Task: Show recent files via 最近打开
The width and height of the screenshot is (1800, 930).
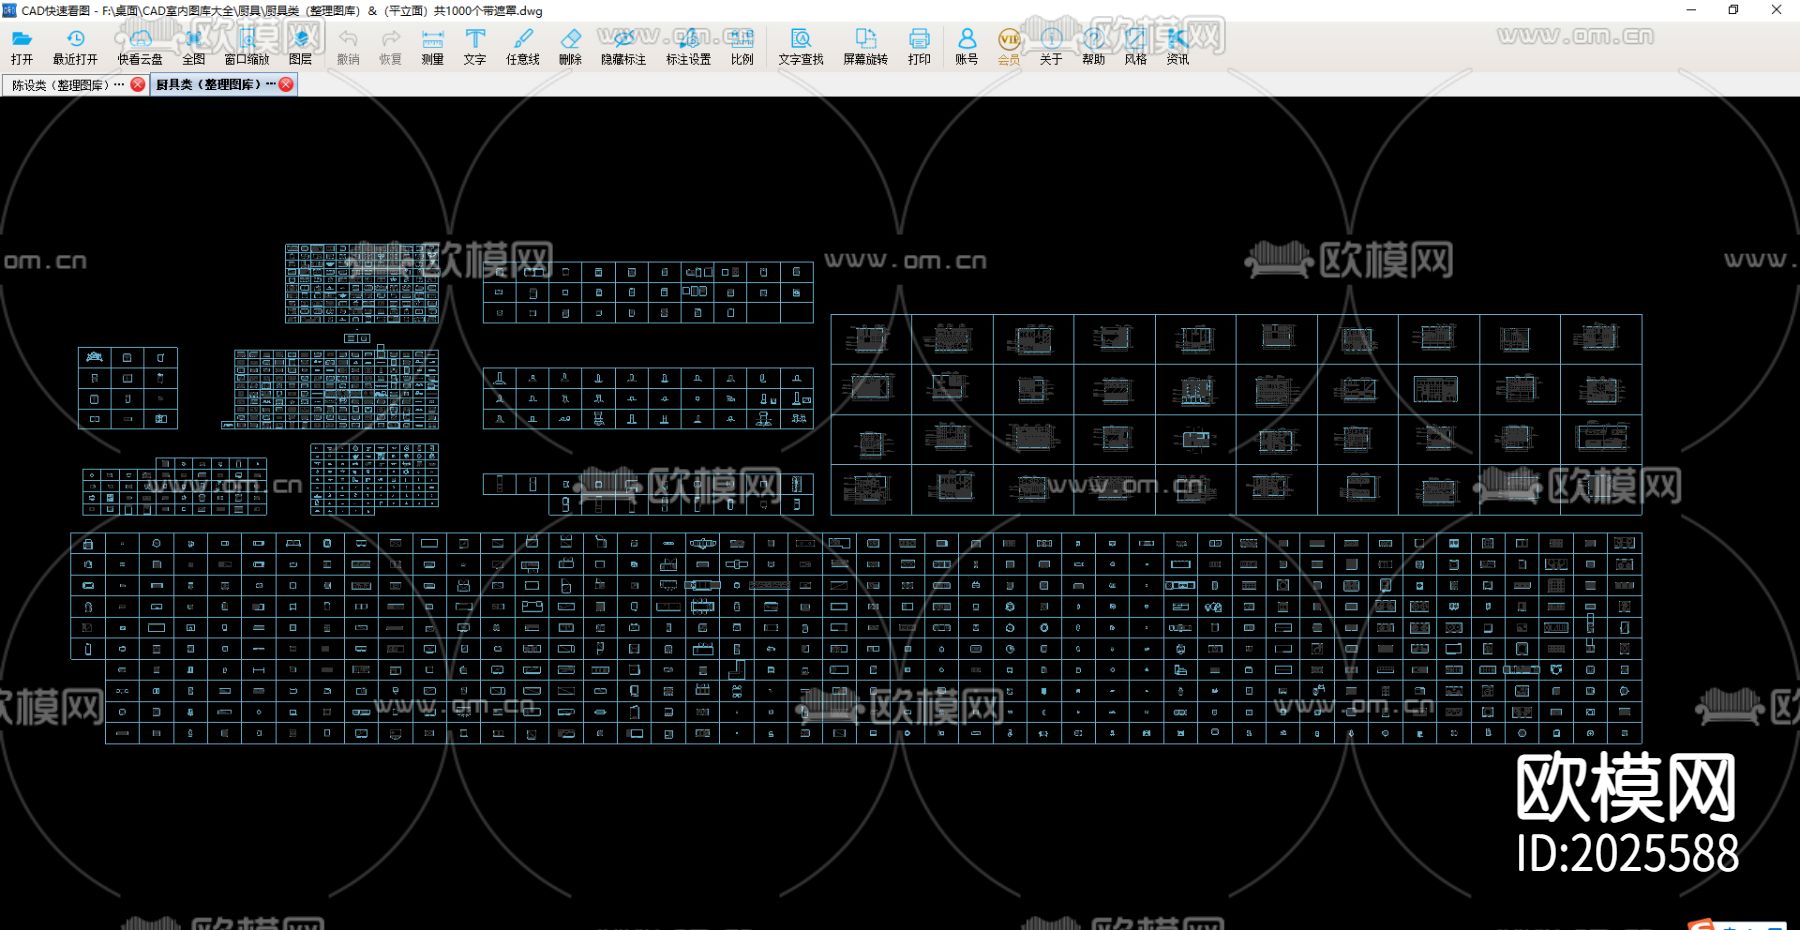Action: point(75,47)
